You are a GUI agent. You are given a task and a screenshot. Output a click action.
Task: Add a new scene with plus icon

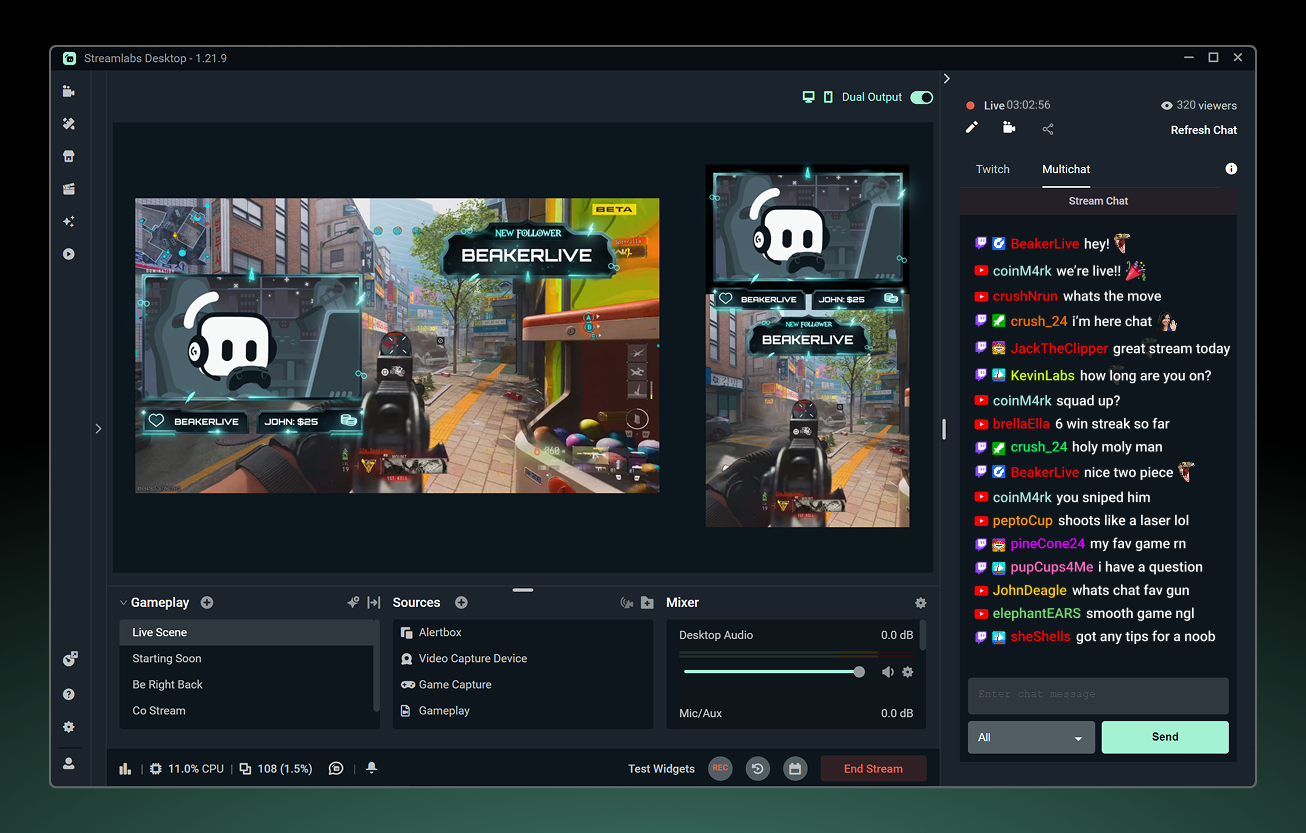(x=207, y=603)
